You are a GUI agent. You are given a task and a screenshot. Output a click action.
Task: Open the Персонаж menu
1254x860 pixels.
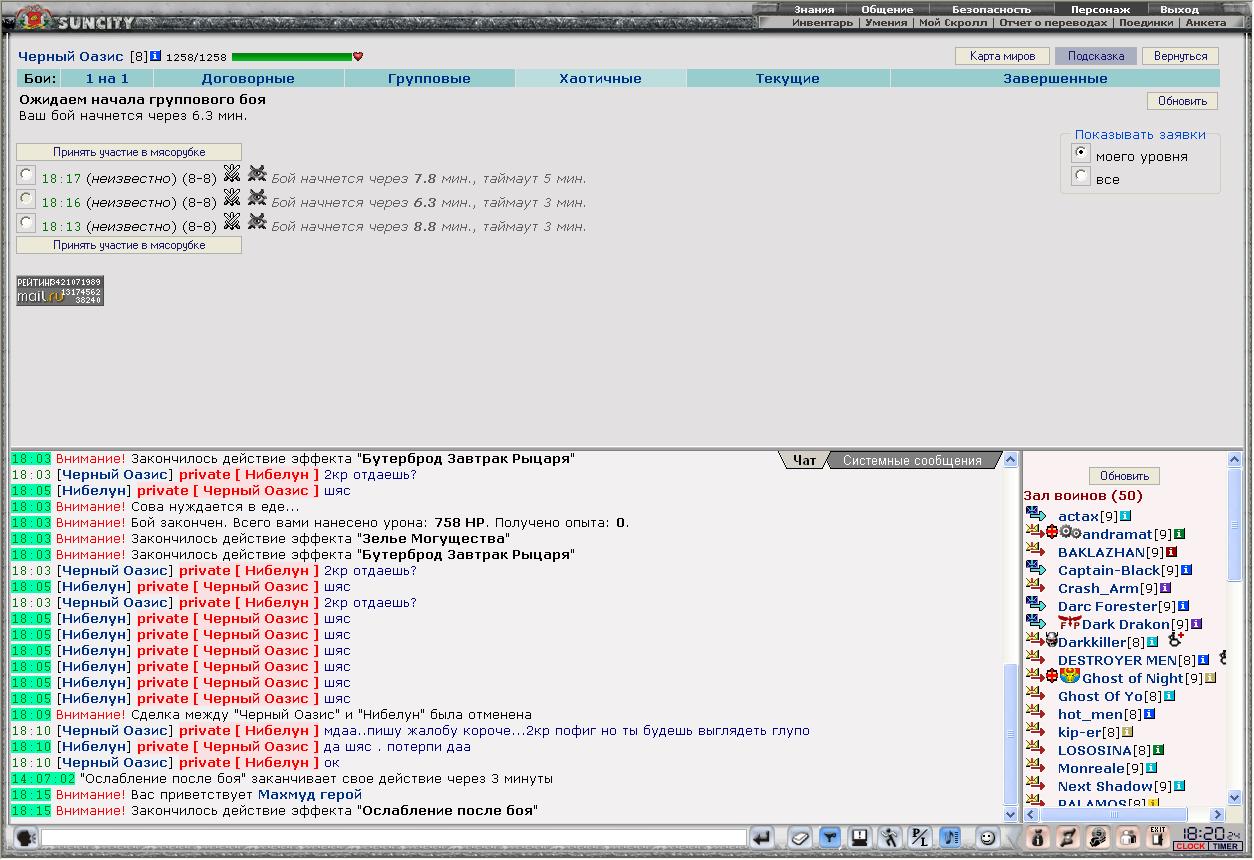pyautogui.click(x=1100, y=9)
